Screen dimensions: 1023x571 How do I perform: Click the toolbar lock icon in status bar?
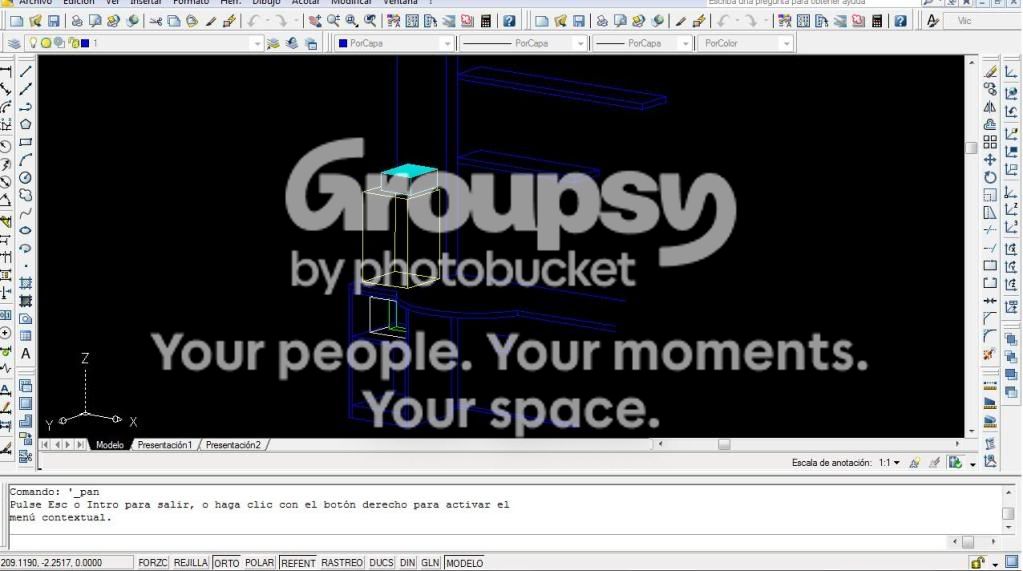[977, 563]
